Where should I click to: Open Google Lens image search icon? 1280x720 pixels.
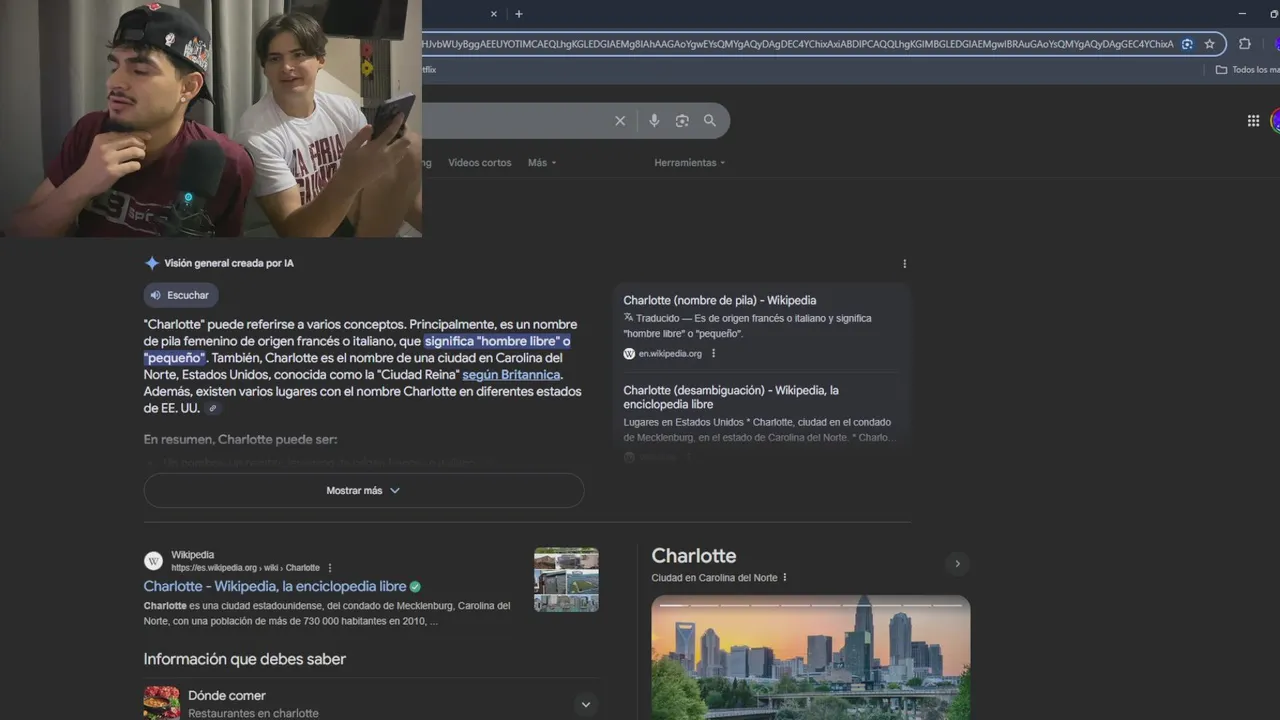point(682,121)
